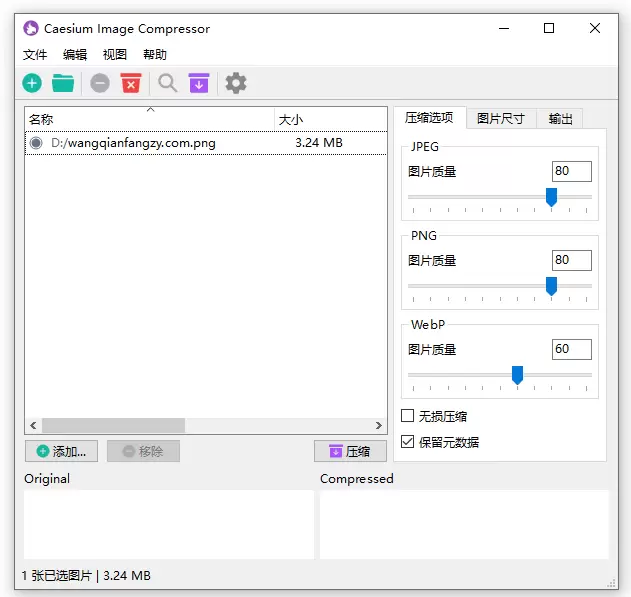This screenshot has width=631, height=597.
Task: Open the 编辑 menu
Action: click(75, 54)
